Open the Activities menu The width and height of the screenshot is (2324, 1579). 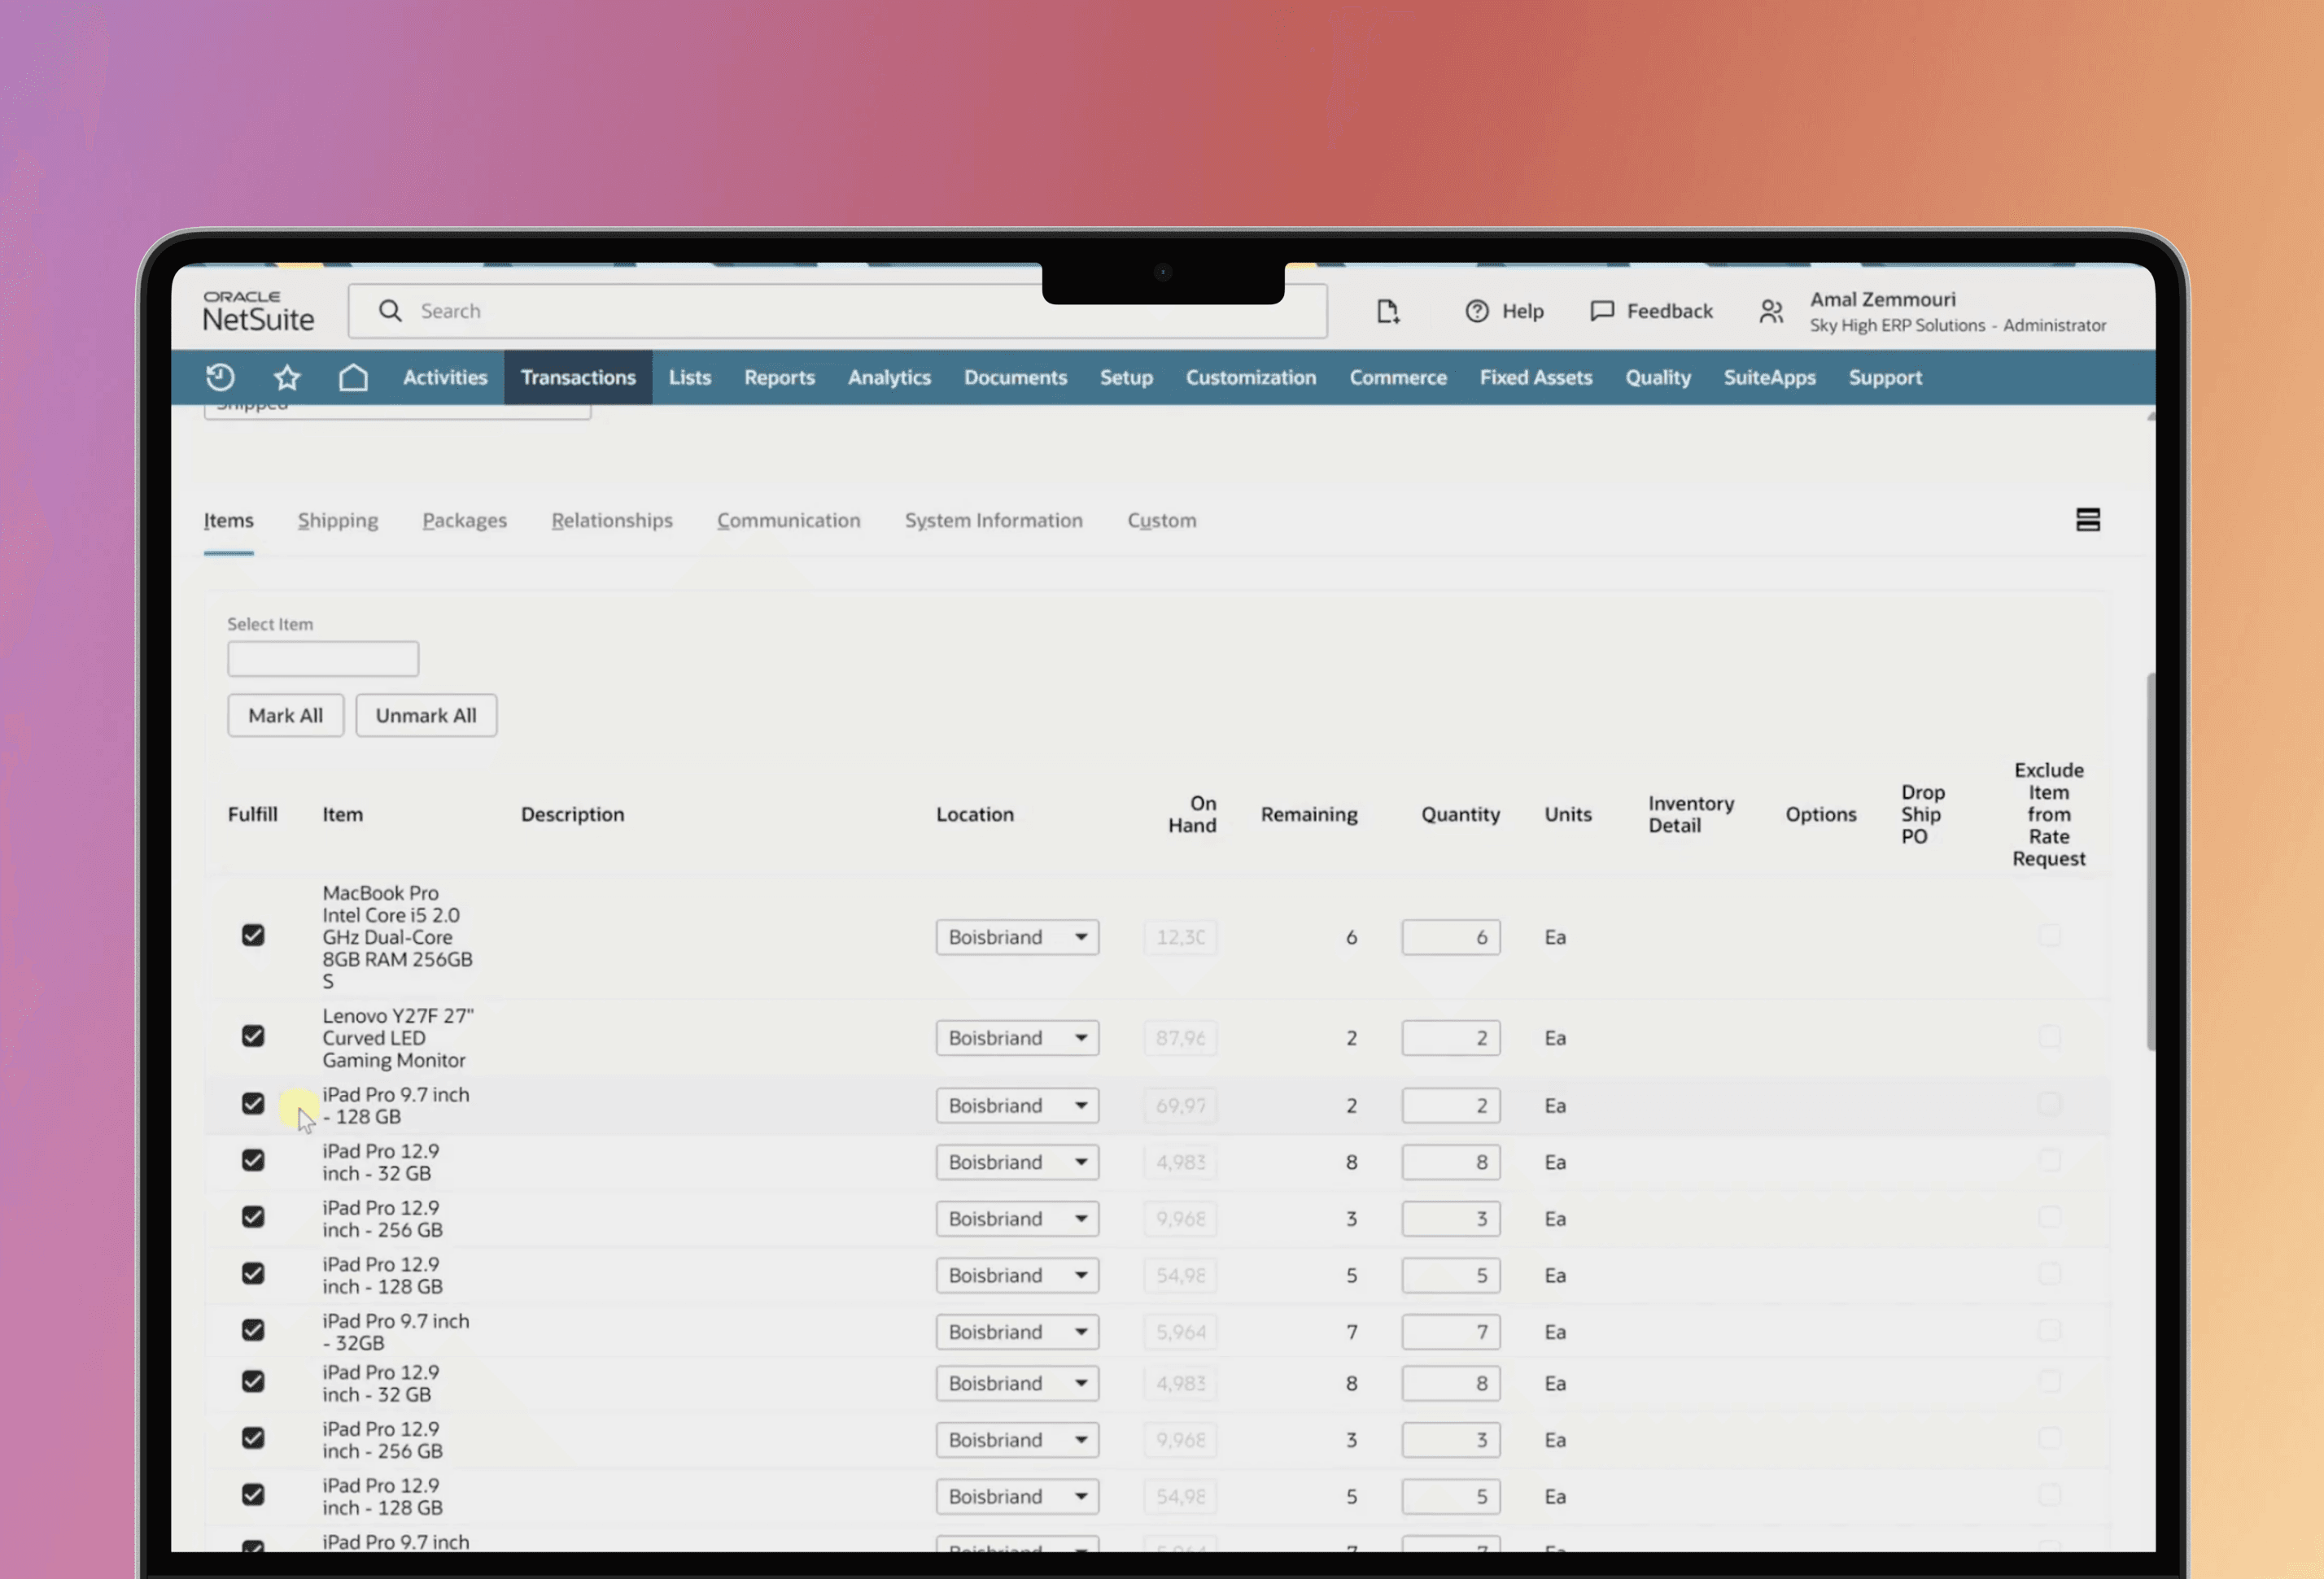[x=445, y=377]
